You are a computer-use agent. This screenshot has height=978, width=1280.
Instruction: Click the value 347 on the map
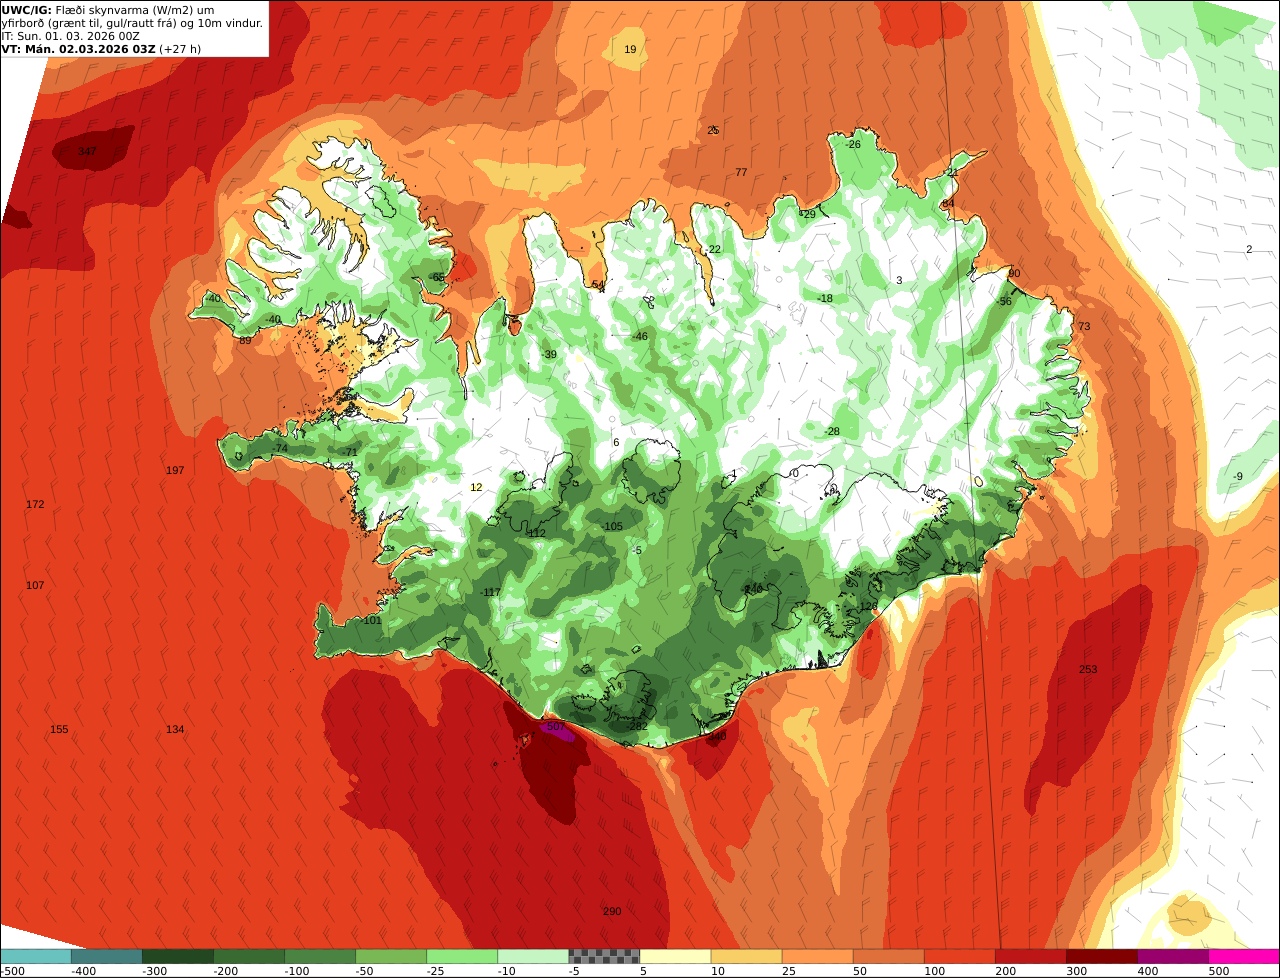87,152
